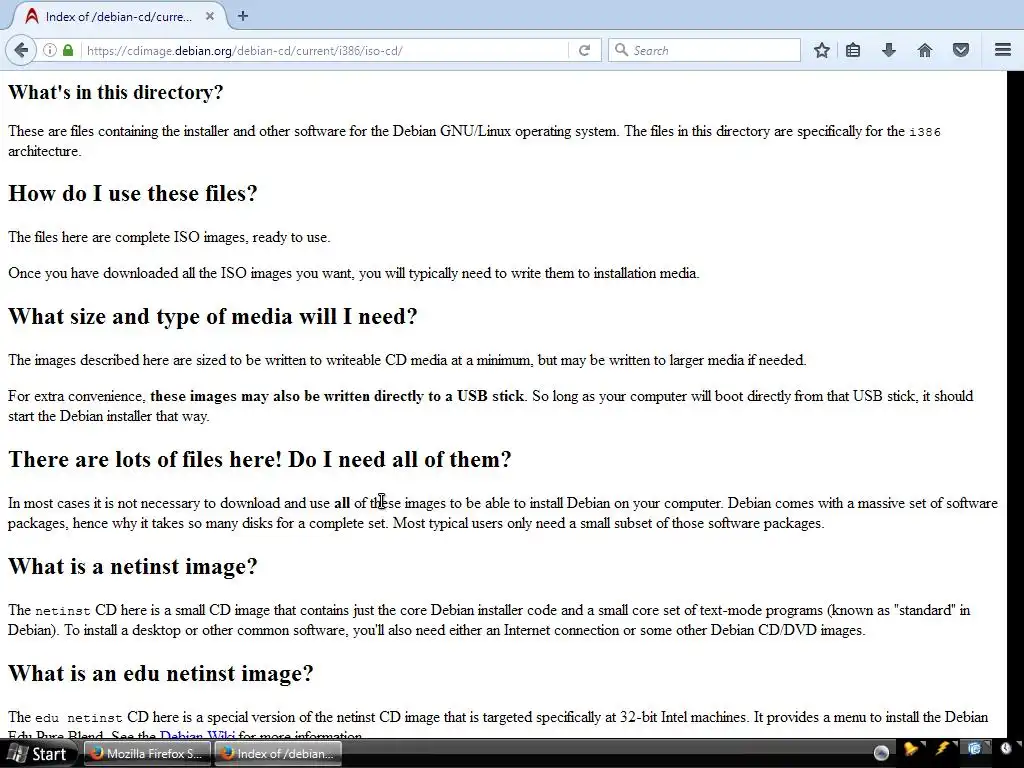Follow the Debian Wiki link
The width and height of the screenshot is (1024, 768).
197,736
